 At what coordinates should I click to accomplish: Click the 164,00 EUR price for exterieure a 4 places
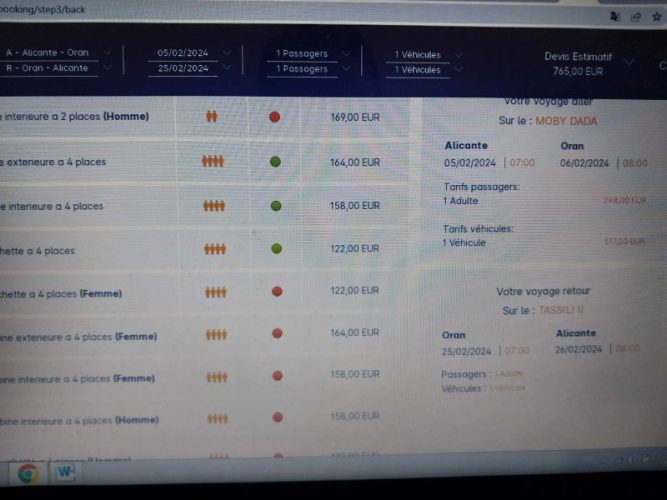tap(355, 163)
